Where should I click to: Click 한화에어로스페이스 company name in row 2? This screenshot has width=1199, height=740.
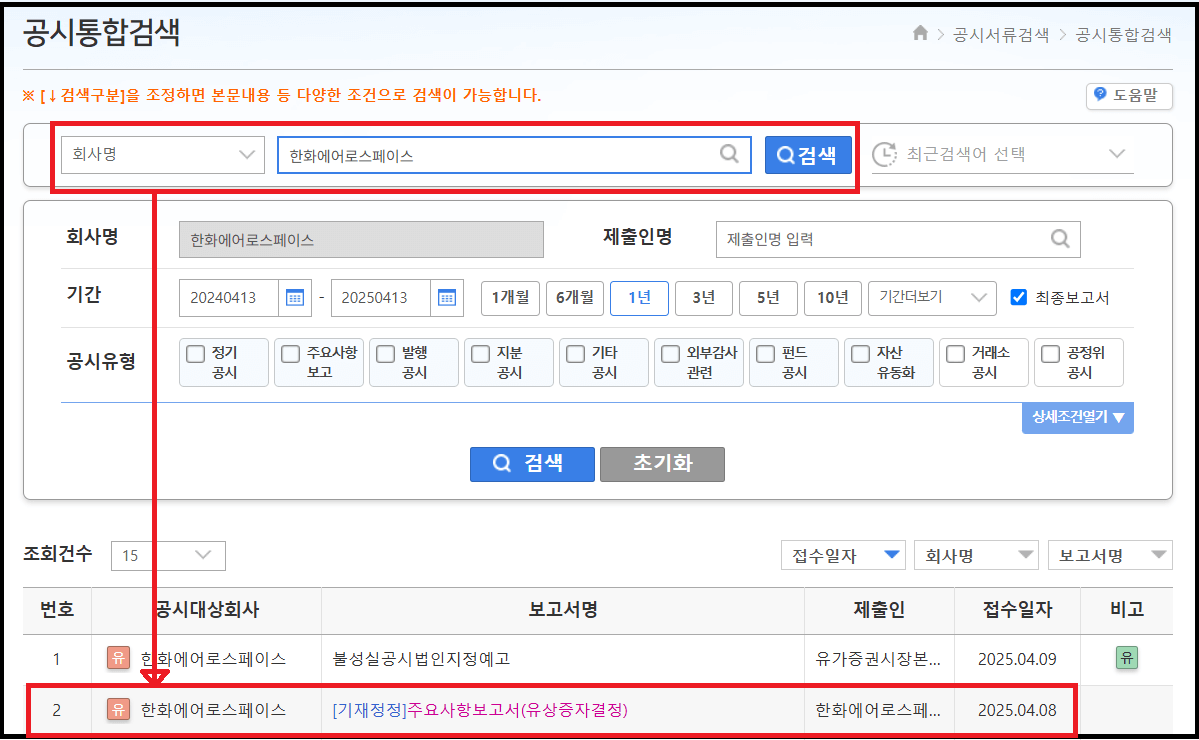[213, 710]
